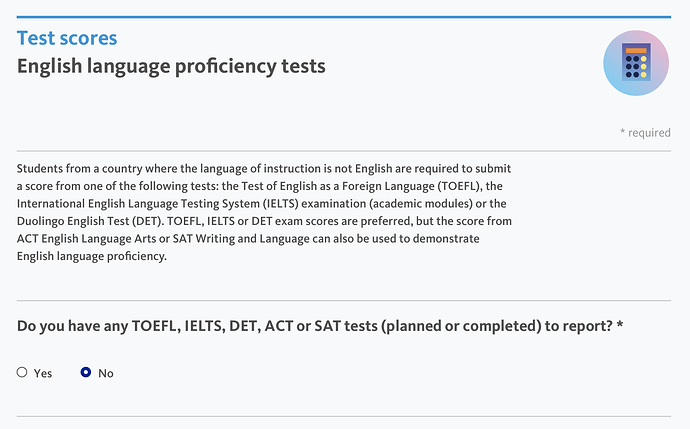Click "English language proficiency." ending the paragraph
The image size is (690, 429).
tap(91, 257)
